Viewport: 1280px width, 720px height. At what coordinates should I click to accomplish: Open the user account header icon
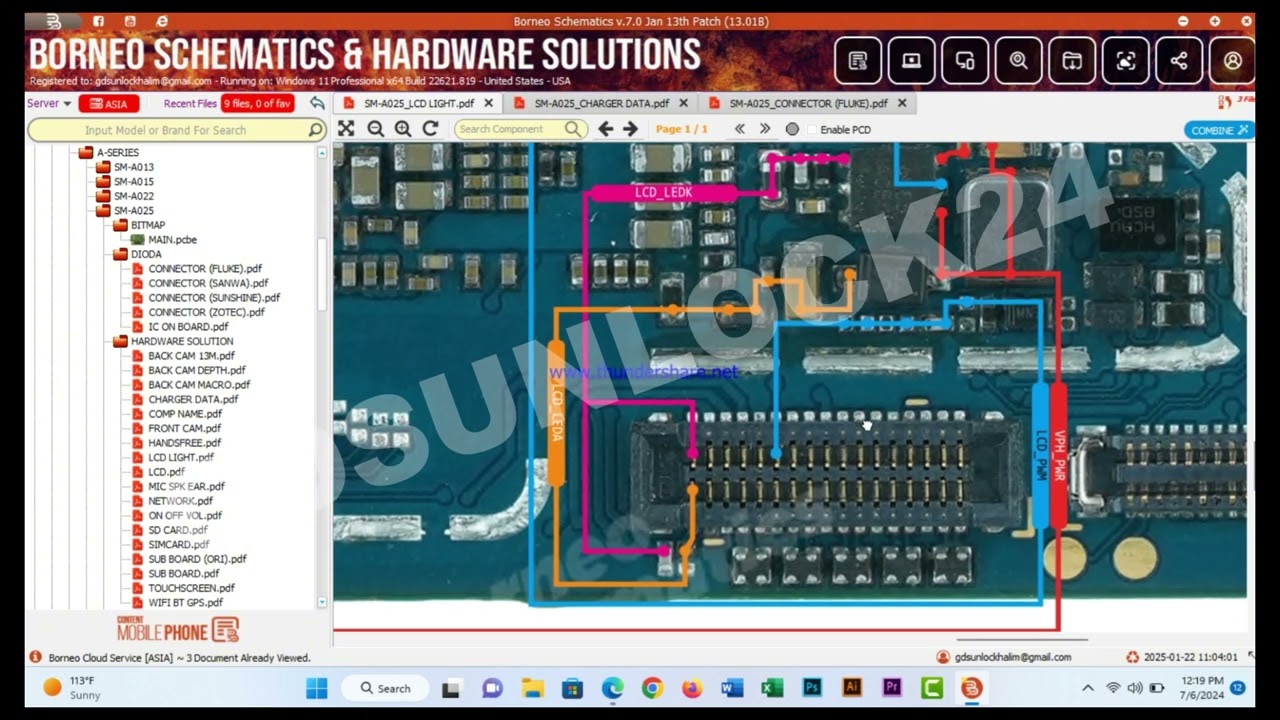pos(1232,61)
